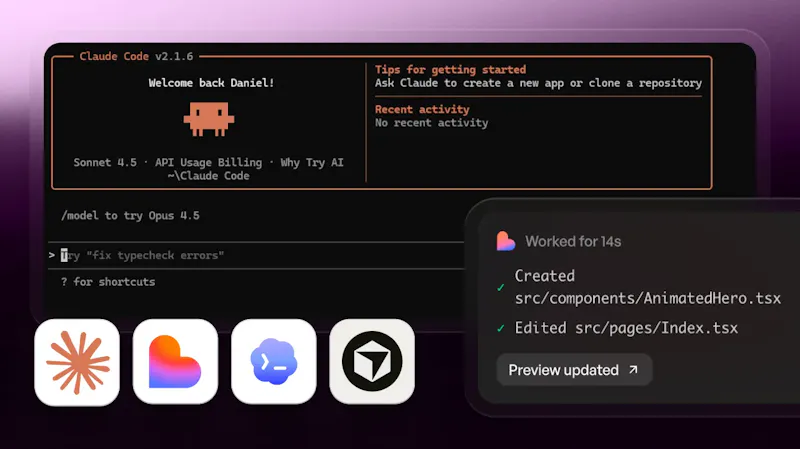
Task: Click the green checkmark next to Edited
Action: click(x=501, y=328)
